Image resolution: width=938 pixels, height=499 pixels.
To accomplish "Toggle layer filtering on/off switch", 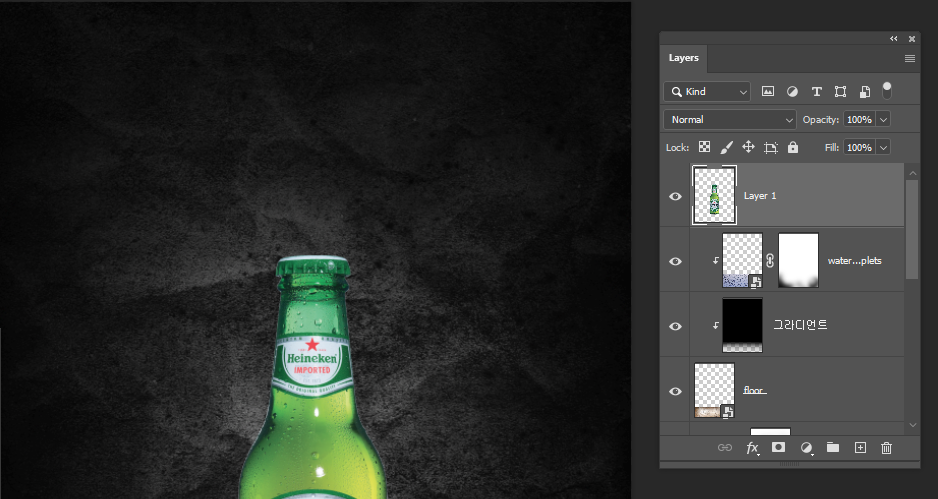I will coord(887,91).
